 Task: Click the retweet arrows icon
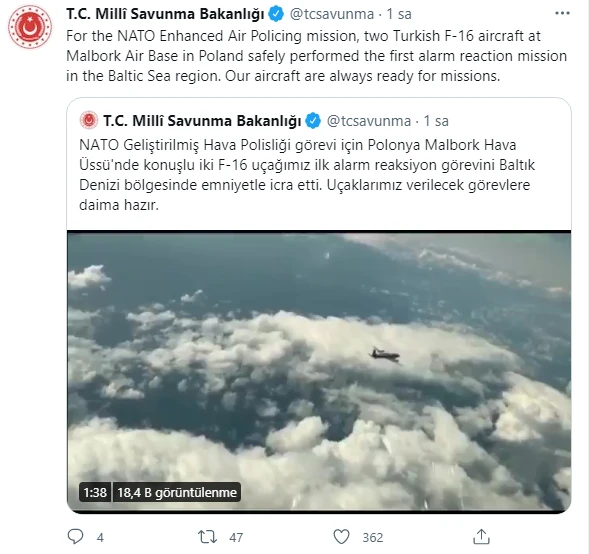tap(207, 537)
